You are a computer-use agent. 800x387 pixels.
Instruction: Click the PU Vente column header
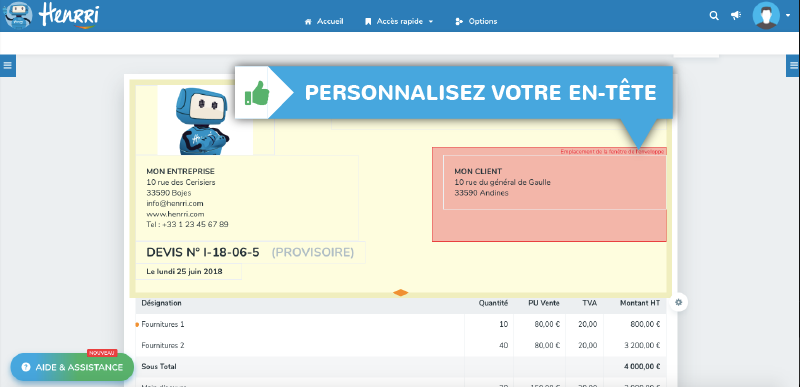tap(544, 303)
